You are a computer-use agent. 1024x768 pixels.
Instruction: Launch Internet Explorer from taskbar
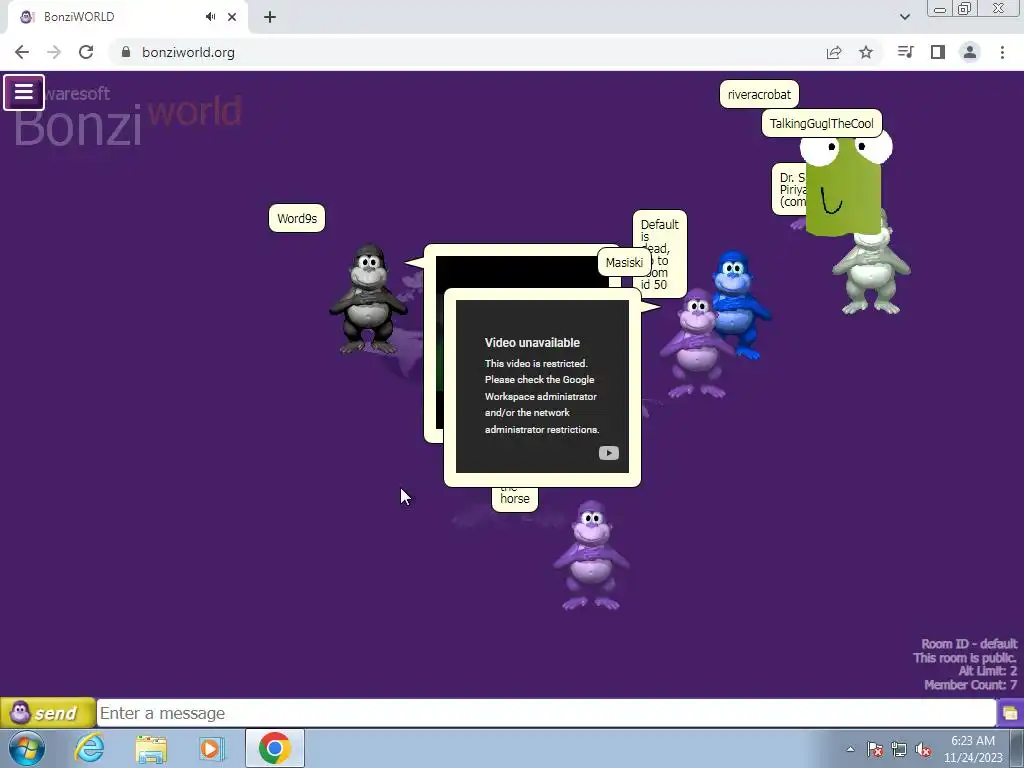click(89, 748)
